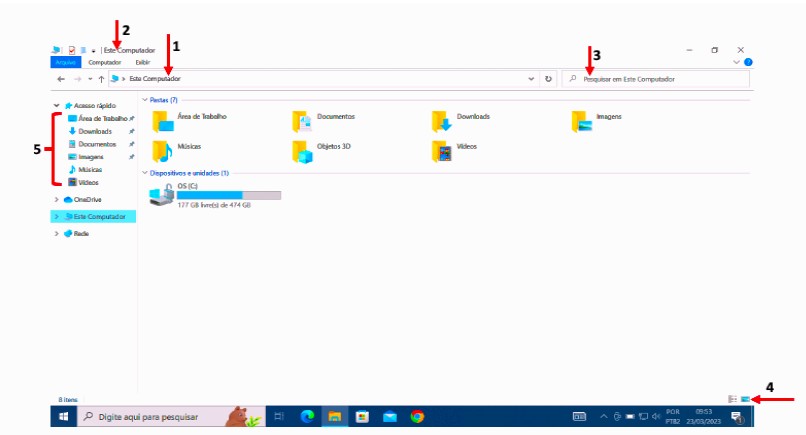Select the Vídeos folder icon in Pastas
The image size is (806, 435).
click(x=442, y=152)
